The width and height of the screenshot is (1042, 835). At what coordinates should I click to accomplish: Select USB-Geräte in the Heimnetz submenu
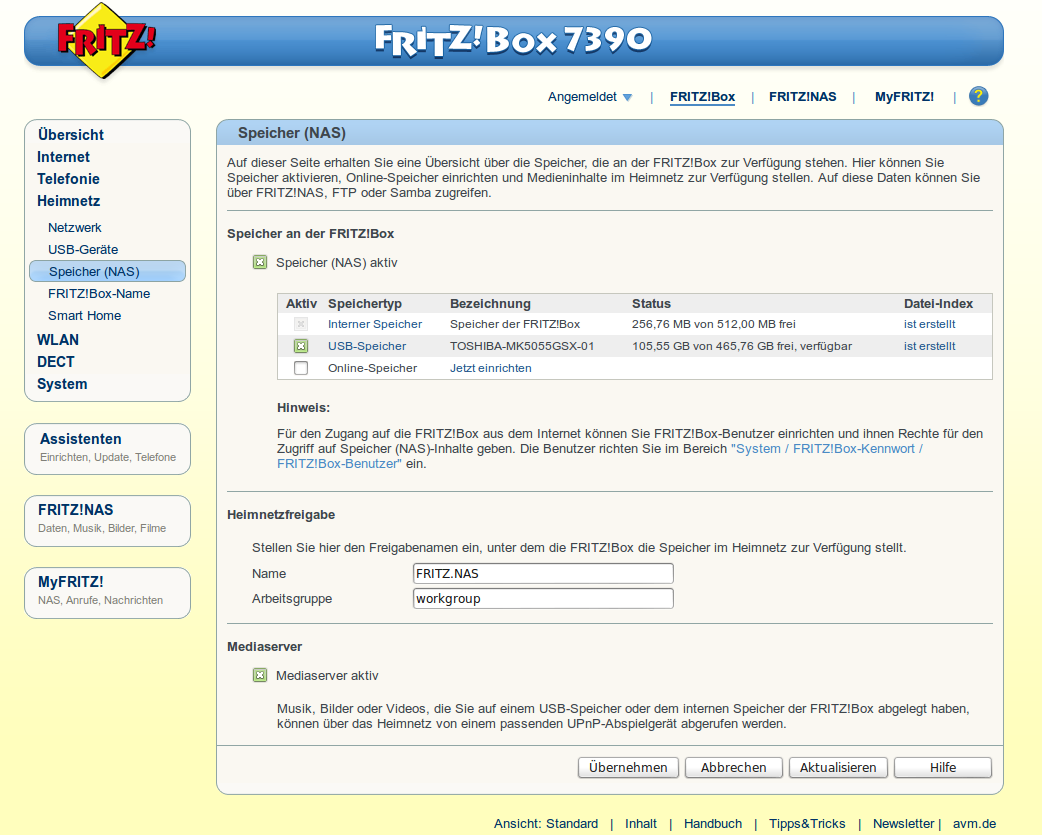point(83,249)
